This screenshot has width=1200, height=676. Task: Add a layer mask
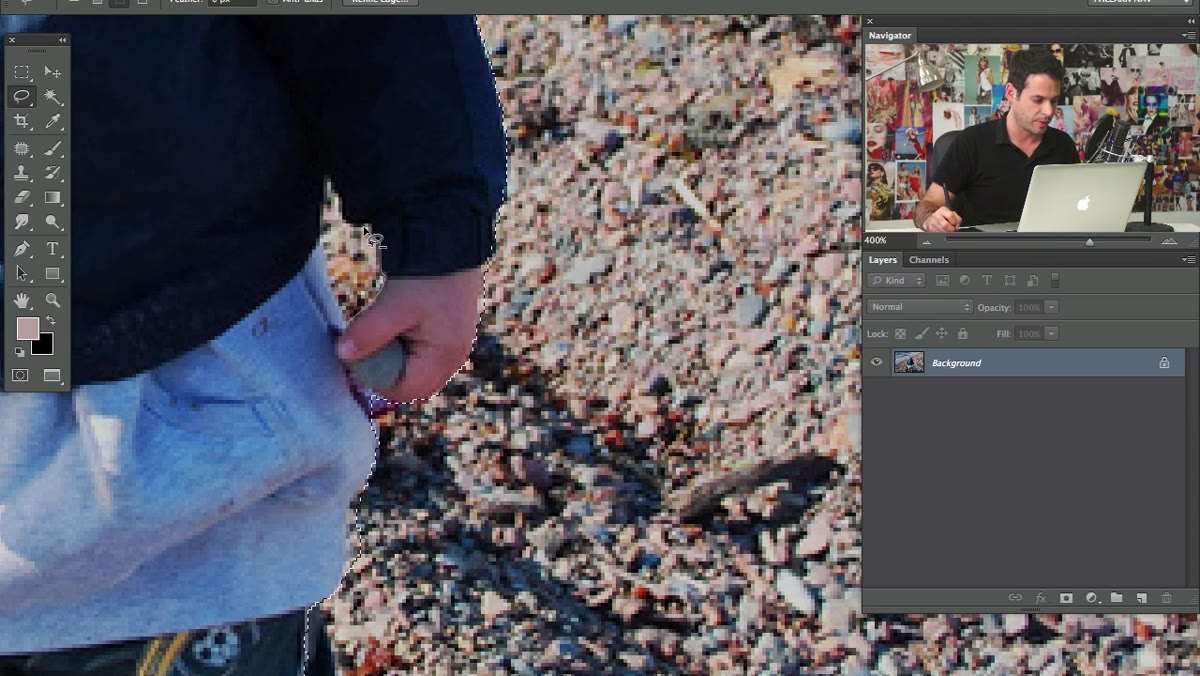click(1066, 598)
